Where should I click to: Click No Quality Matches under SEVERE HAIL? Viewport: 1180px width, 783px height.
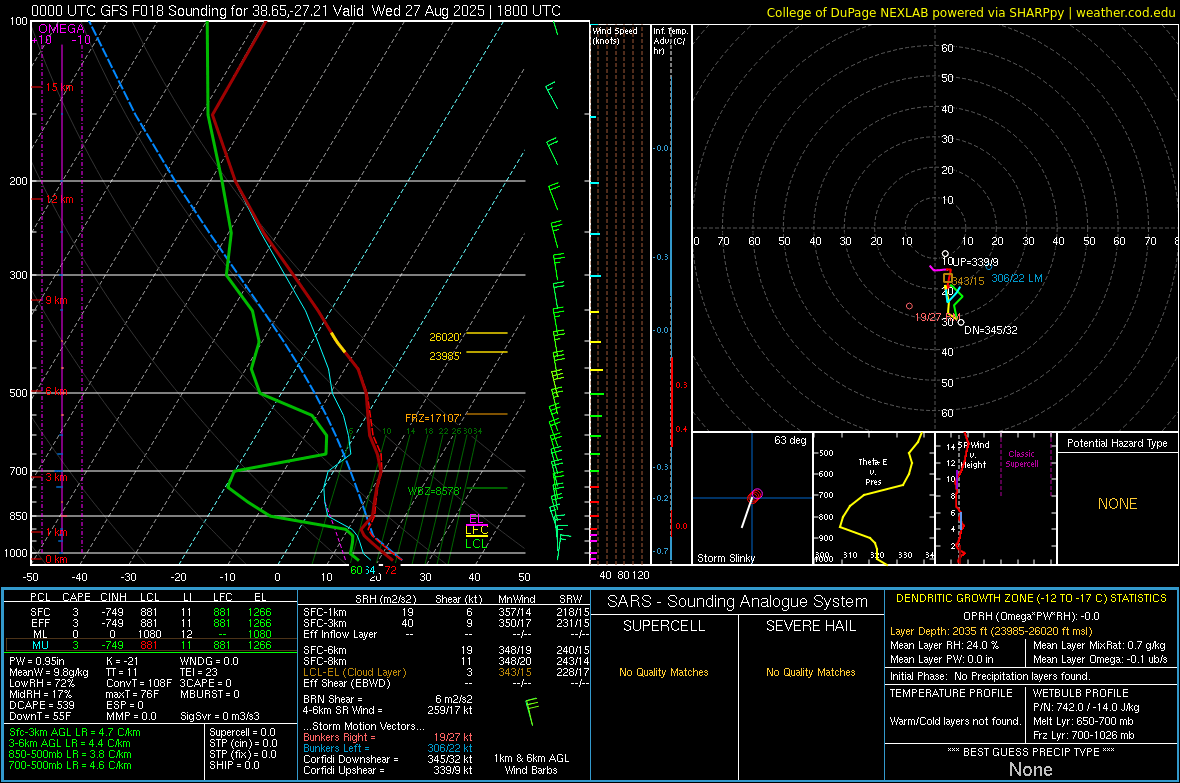click(810, 672)
